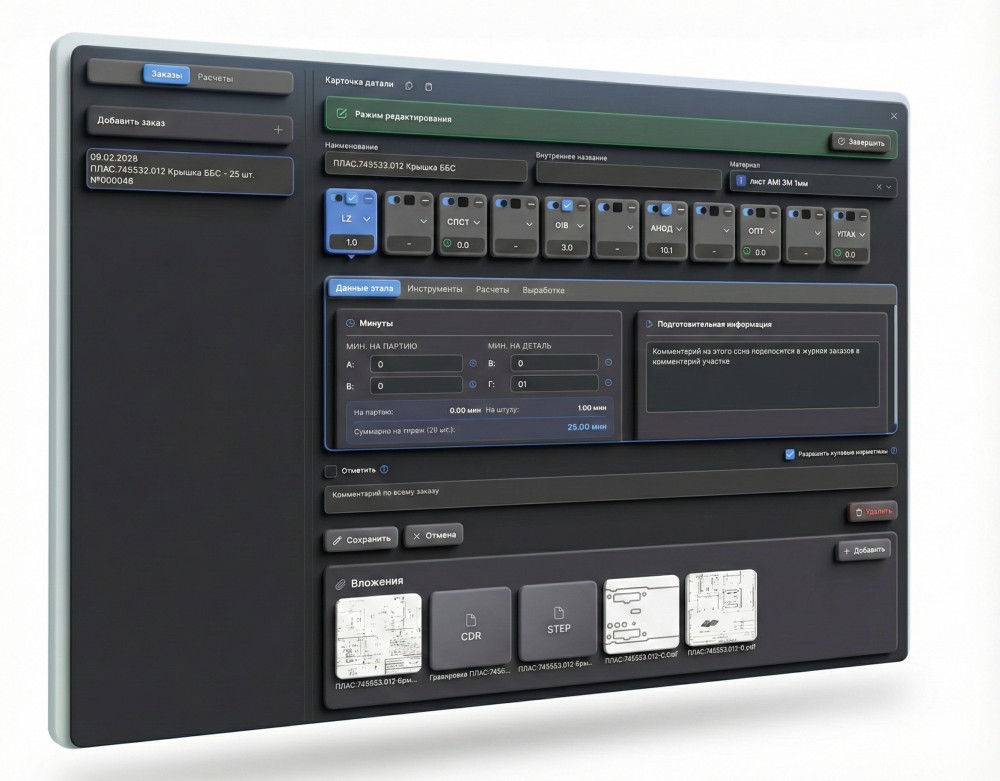Click the copy icon beside Карточка детали
The image size is (1000, 781).
[x=409, y=86]
